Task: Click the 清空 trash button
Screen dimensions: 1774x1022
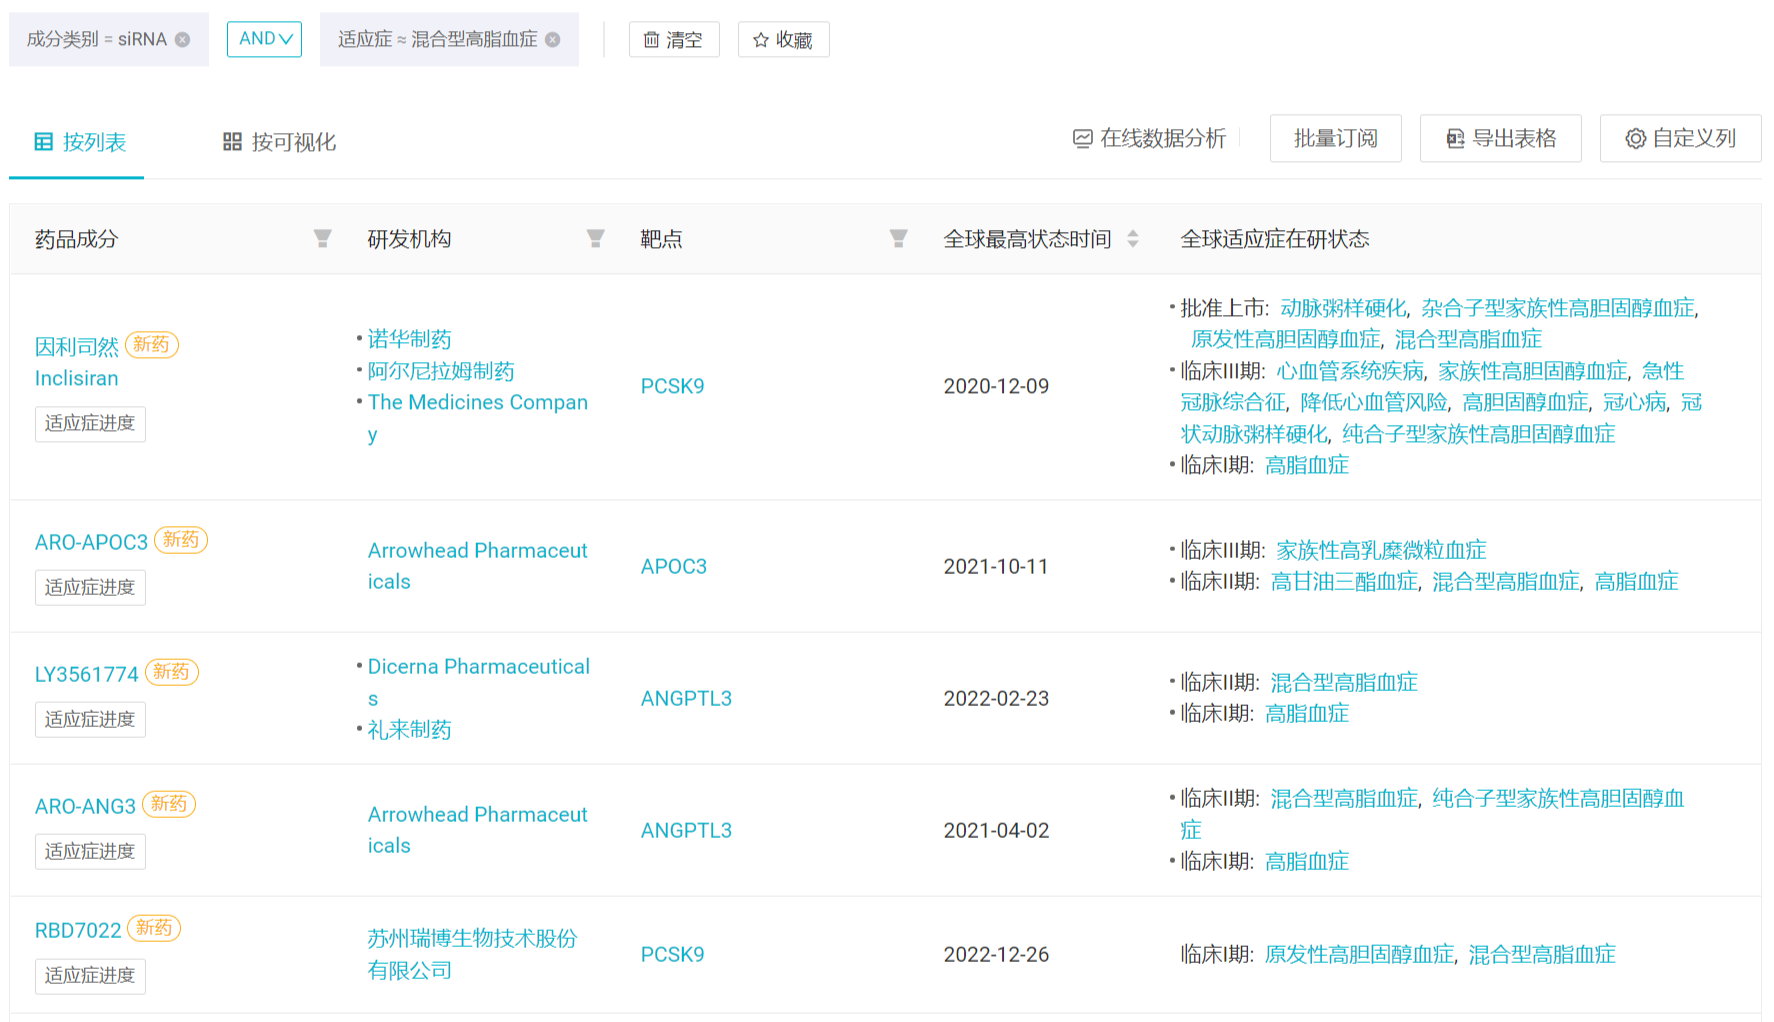Action: [x=673, y=40]
